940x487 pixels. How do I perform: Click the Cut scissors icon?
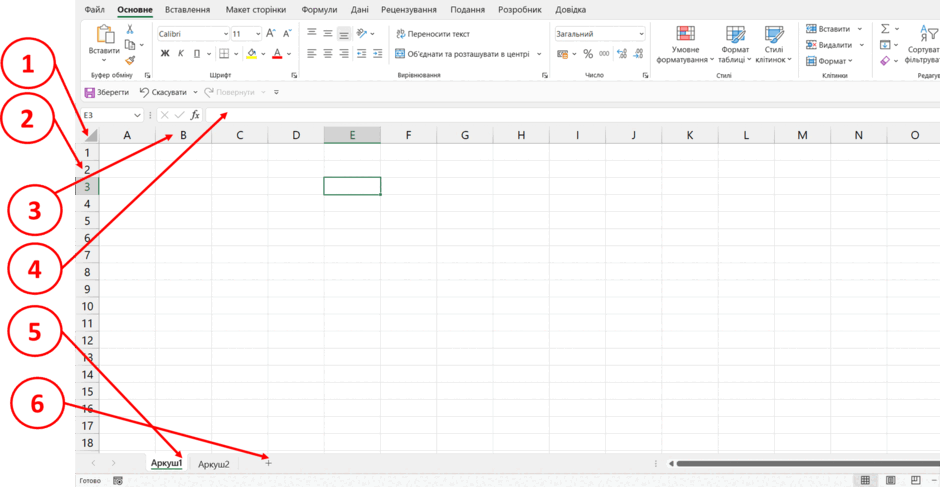point(129,29)
